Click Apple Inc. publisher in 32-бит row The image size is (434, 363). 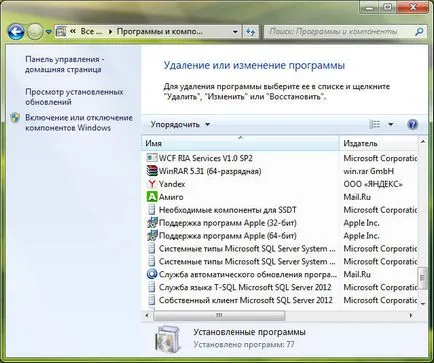point(361,223)
